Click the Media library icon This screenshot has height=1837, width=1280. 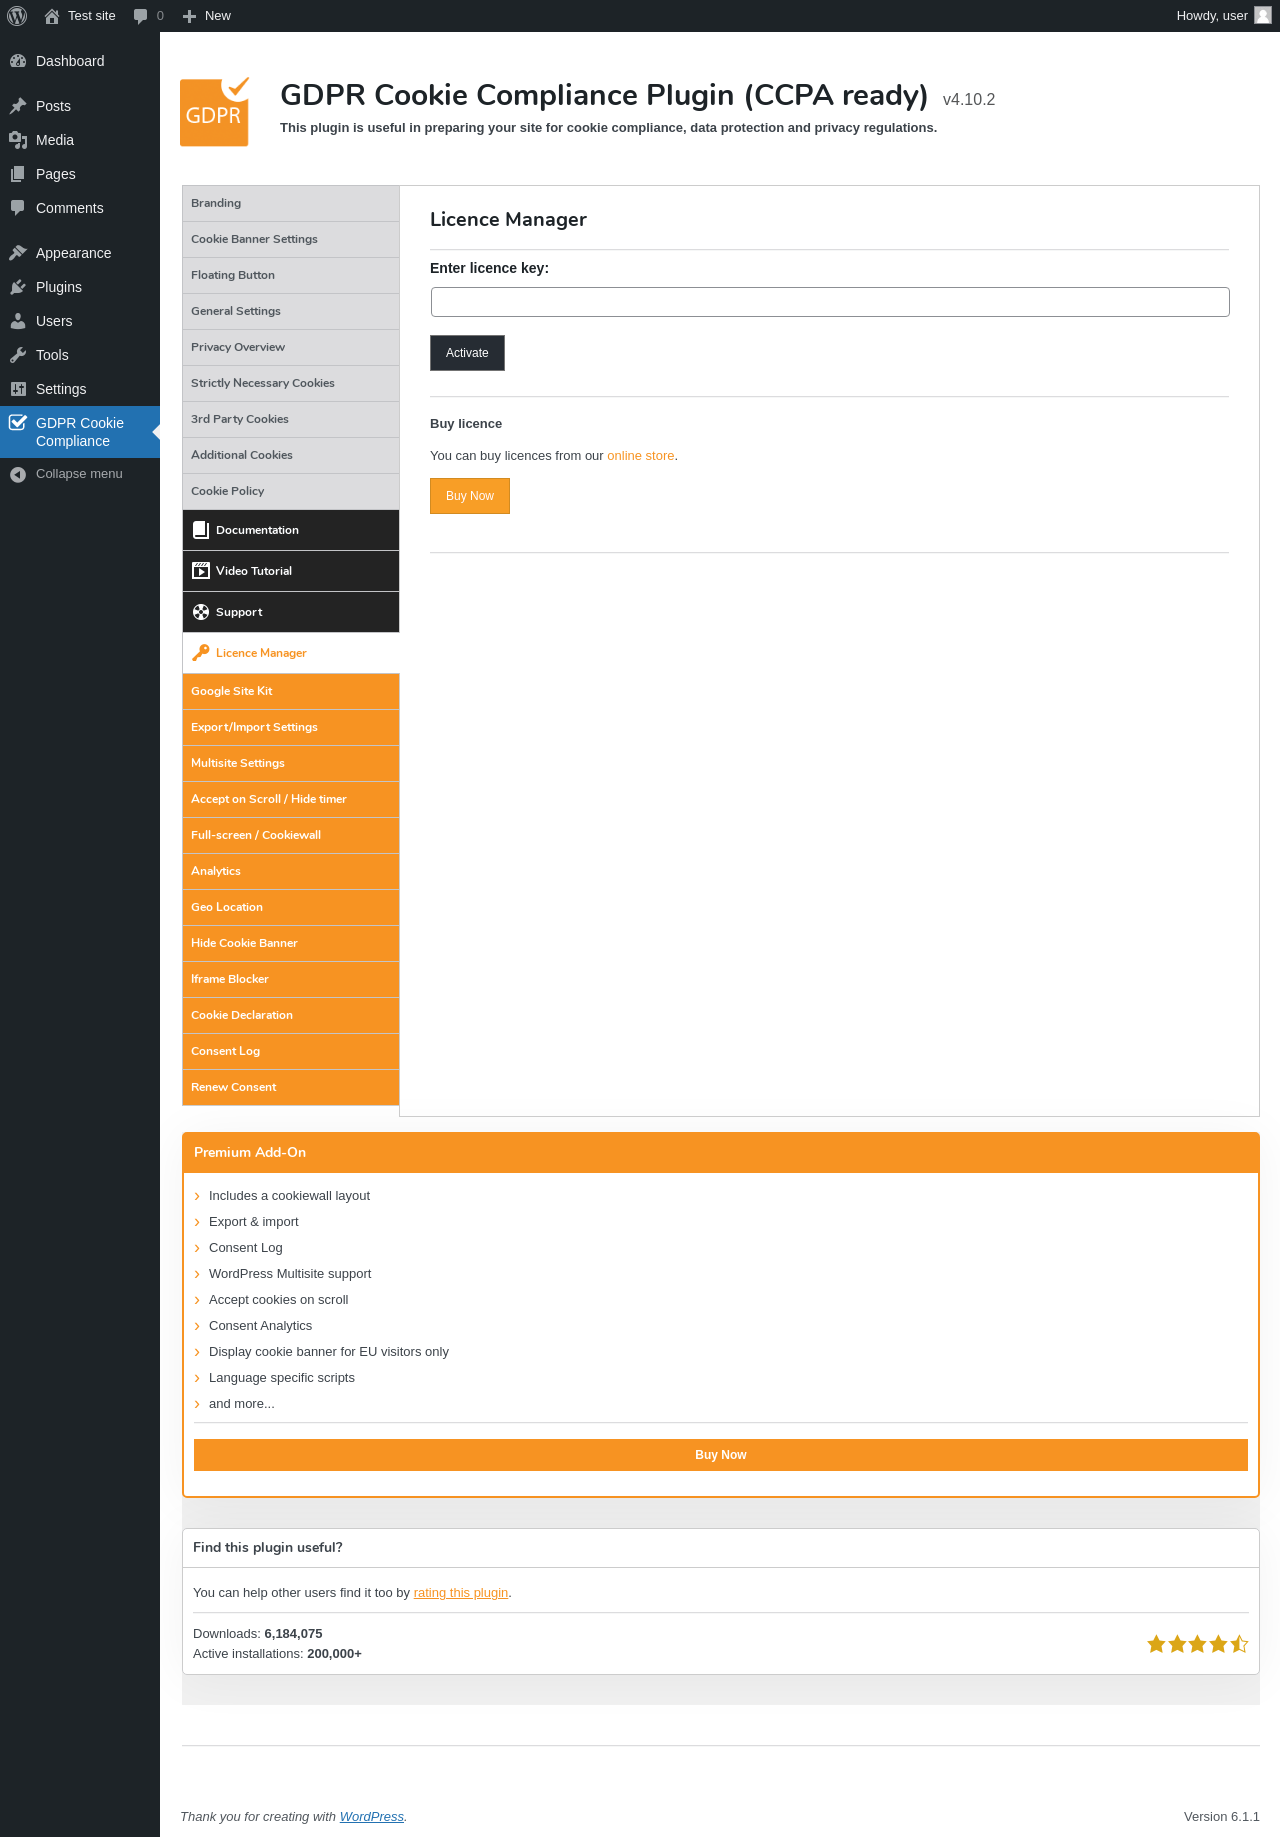point(18,140)
